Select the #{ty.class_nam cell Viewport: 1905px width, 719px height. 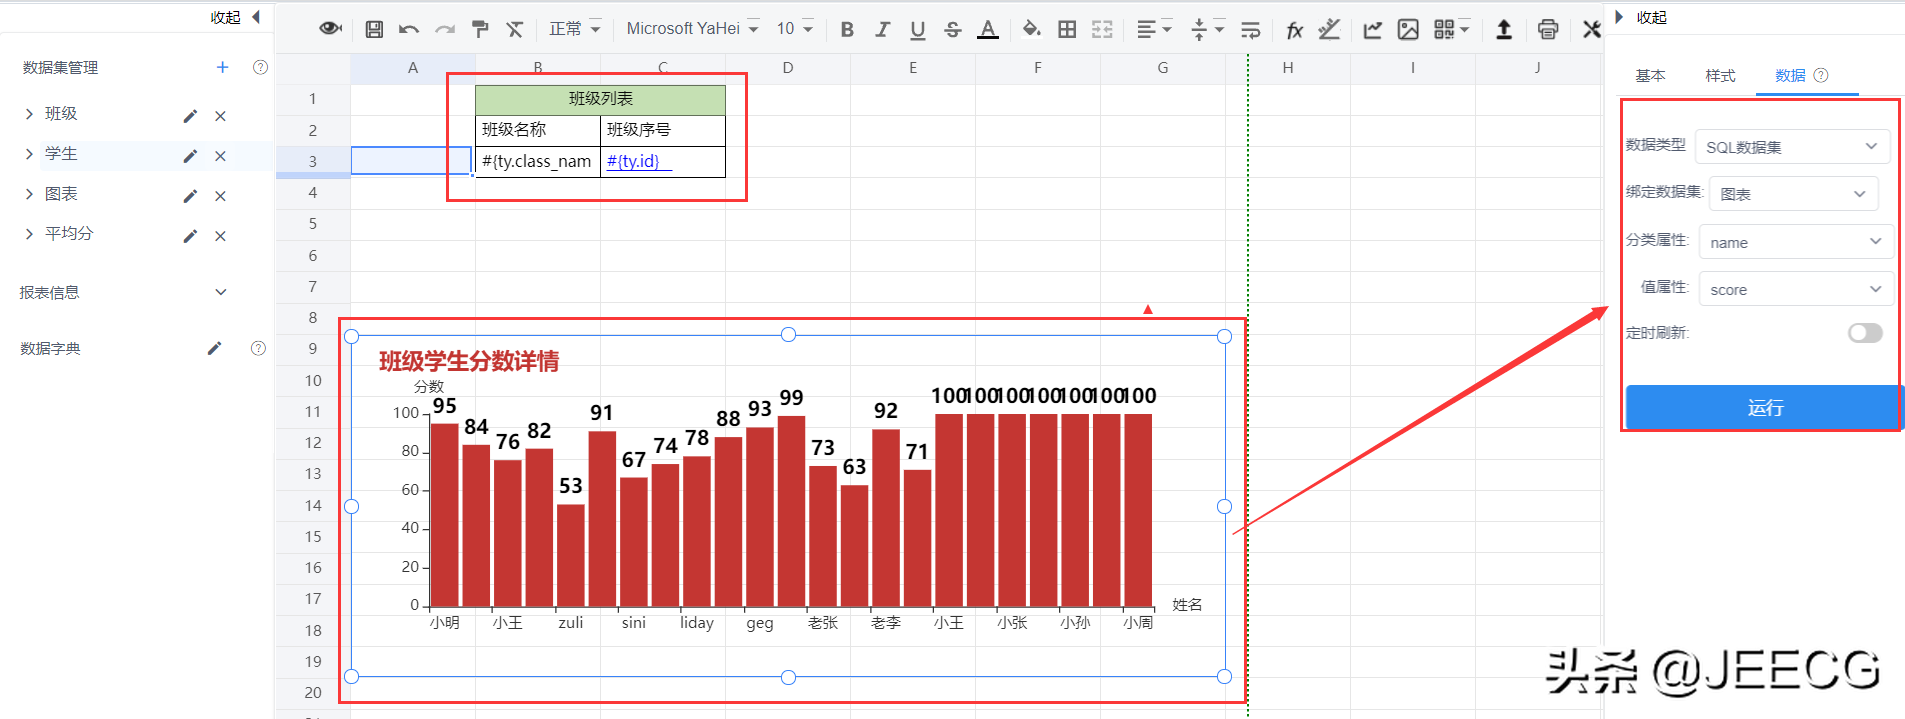tap(537, 161)
